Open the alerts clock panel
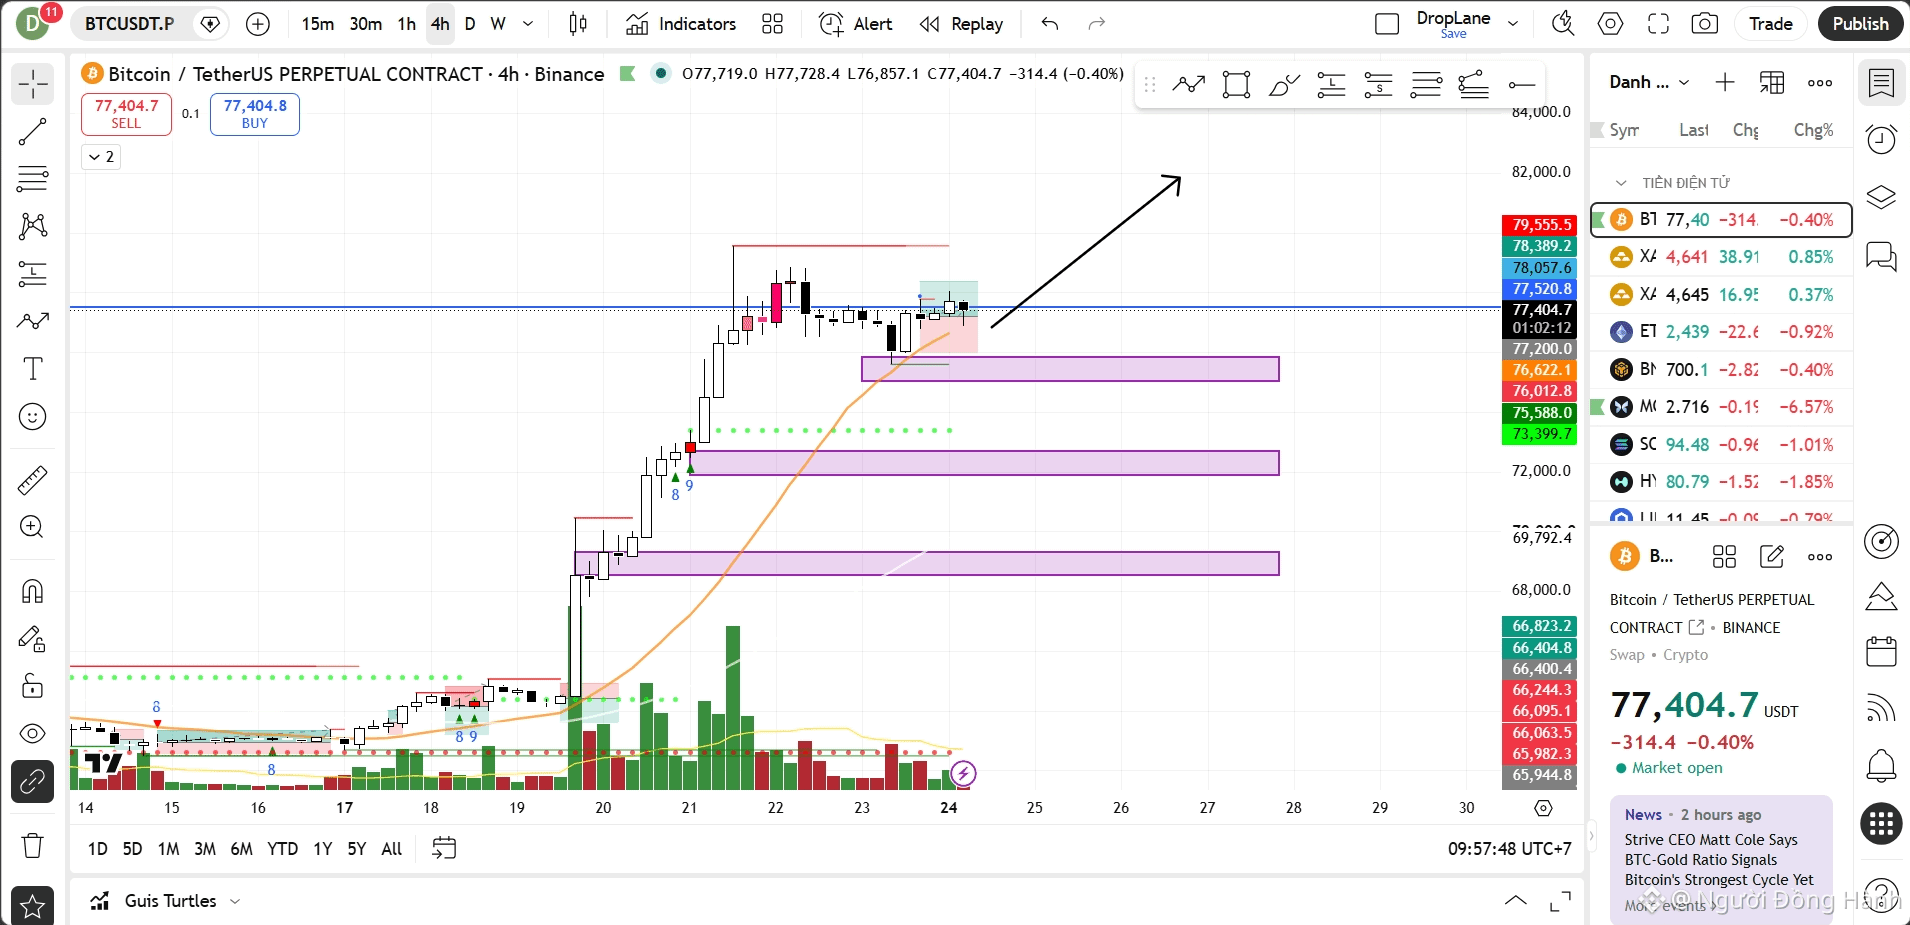This screenshot has height=925, width=1910. pos(1881,140)
